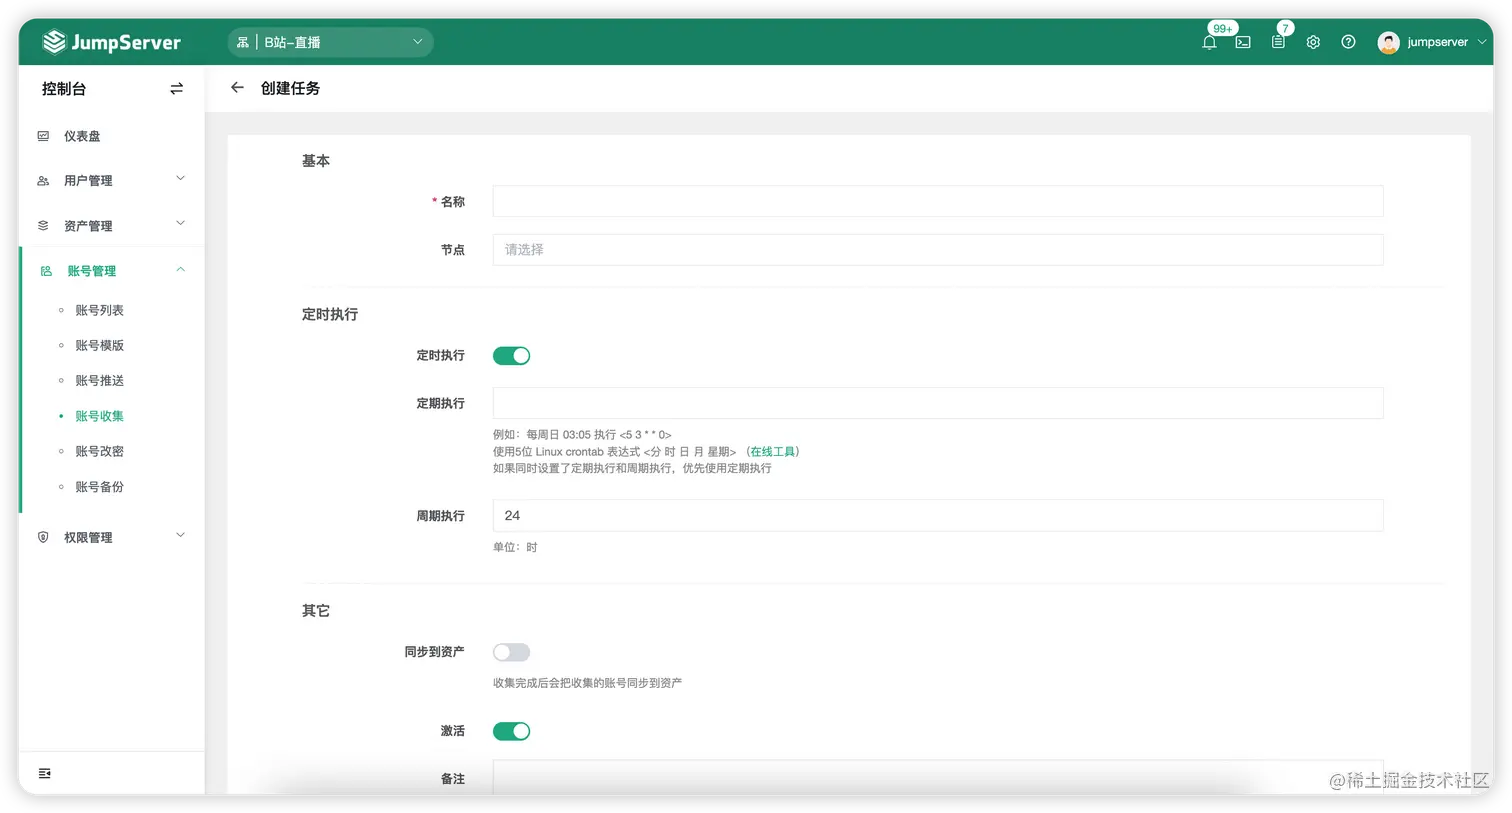Open notifications via the bell icon
Image resolution: width=1512 pixels, height=813 pixels.
click(x=1209, y=42)
